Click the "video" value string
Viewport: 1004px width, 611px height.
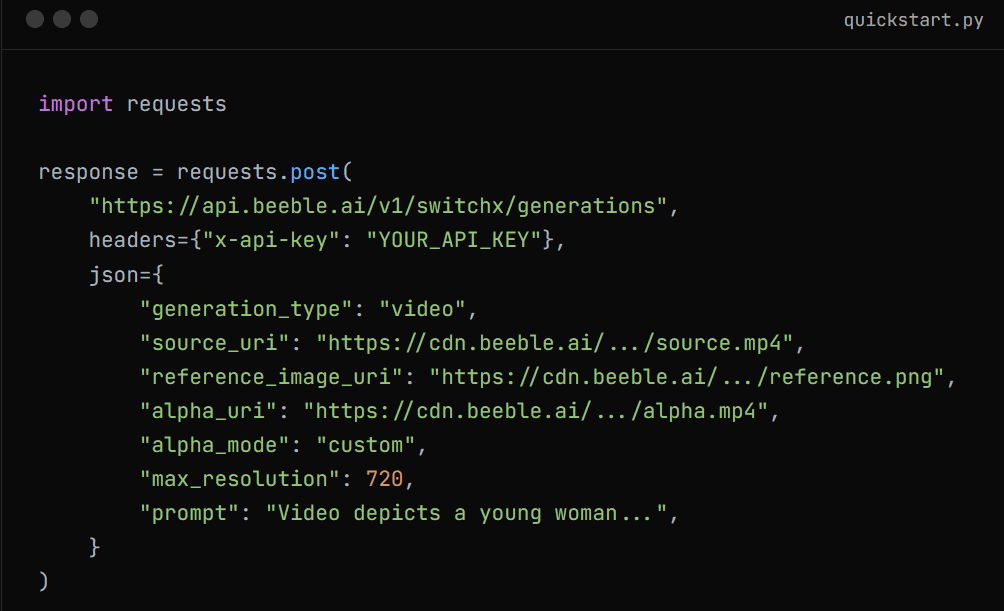(x=423, y=309)
